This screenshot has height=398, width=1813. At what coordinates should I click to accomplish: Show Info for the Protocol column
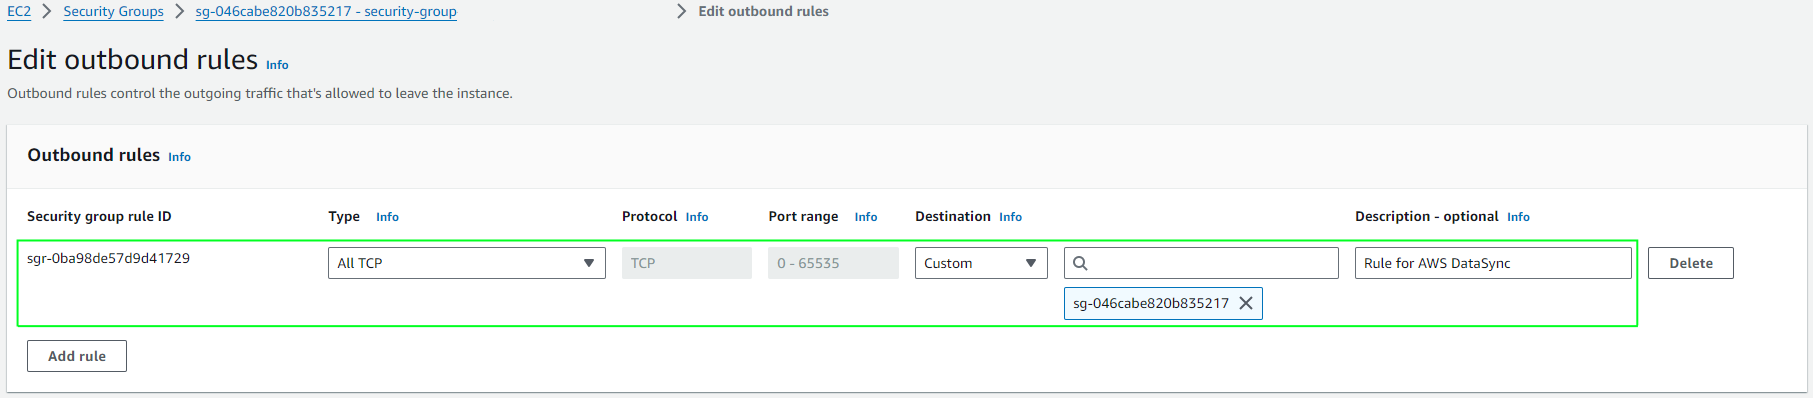[697, 217]
